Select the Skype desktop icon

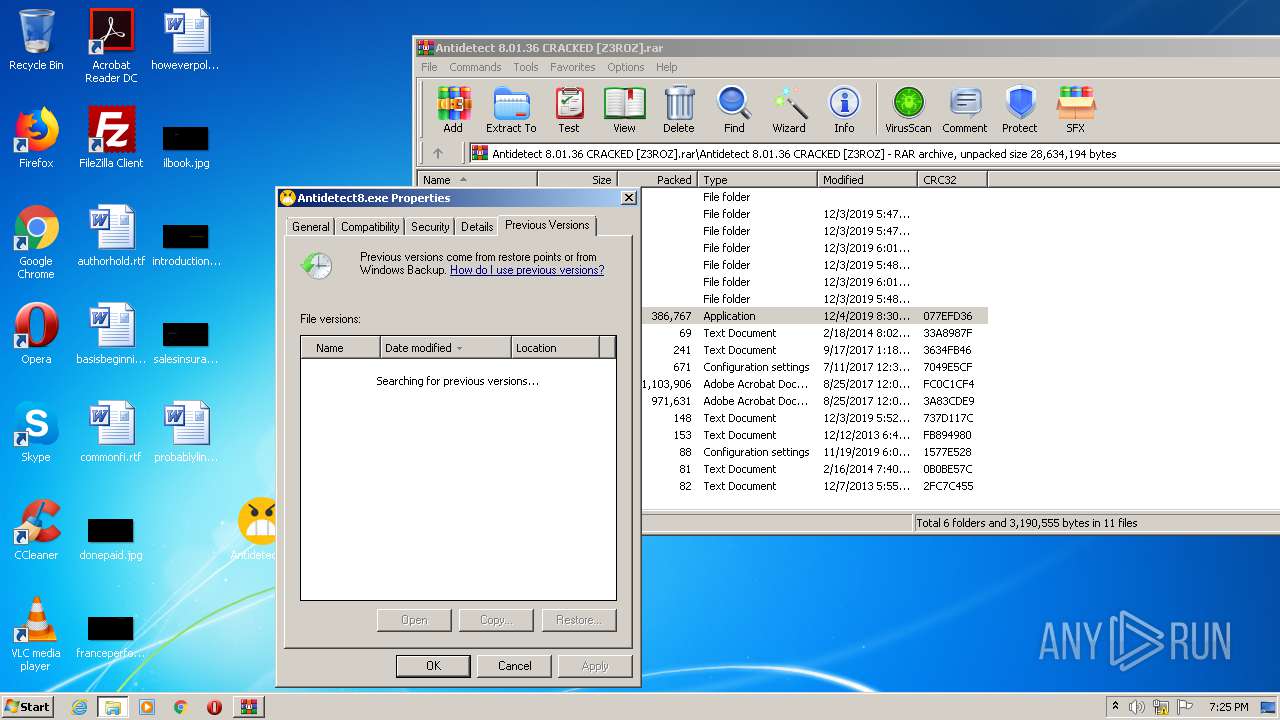[x=36, y=432]
